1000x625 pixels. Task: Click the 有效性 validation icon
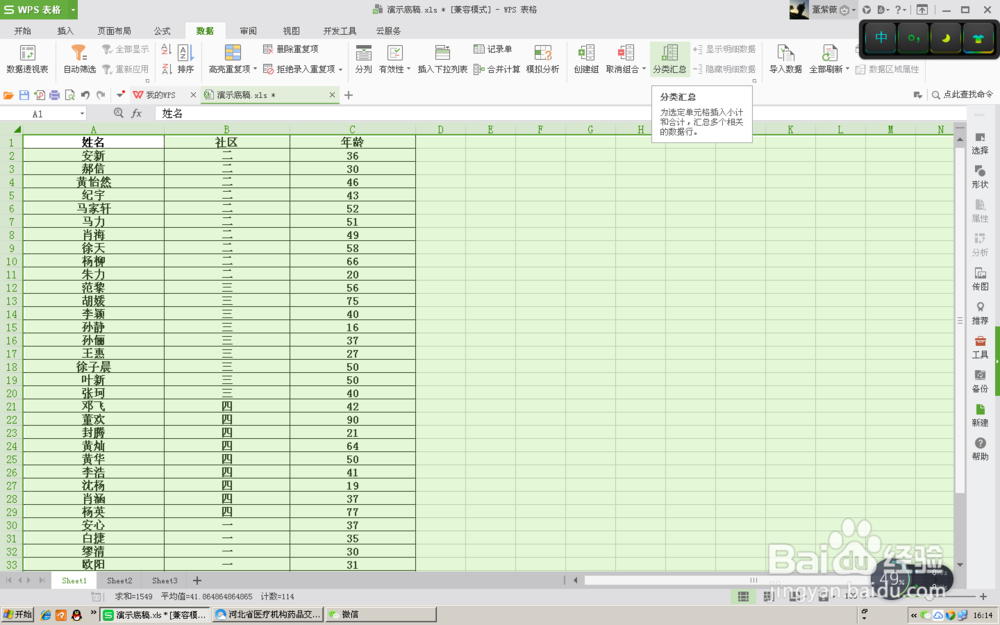coord(395,53)
